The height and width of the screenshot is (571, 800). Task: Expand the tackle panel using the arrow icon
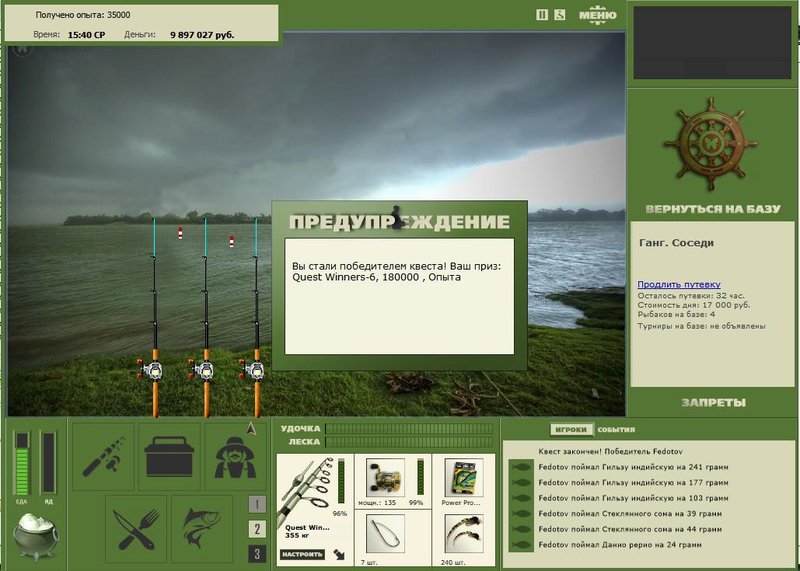(x=339, y=554)
